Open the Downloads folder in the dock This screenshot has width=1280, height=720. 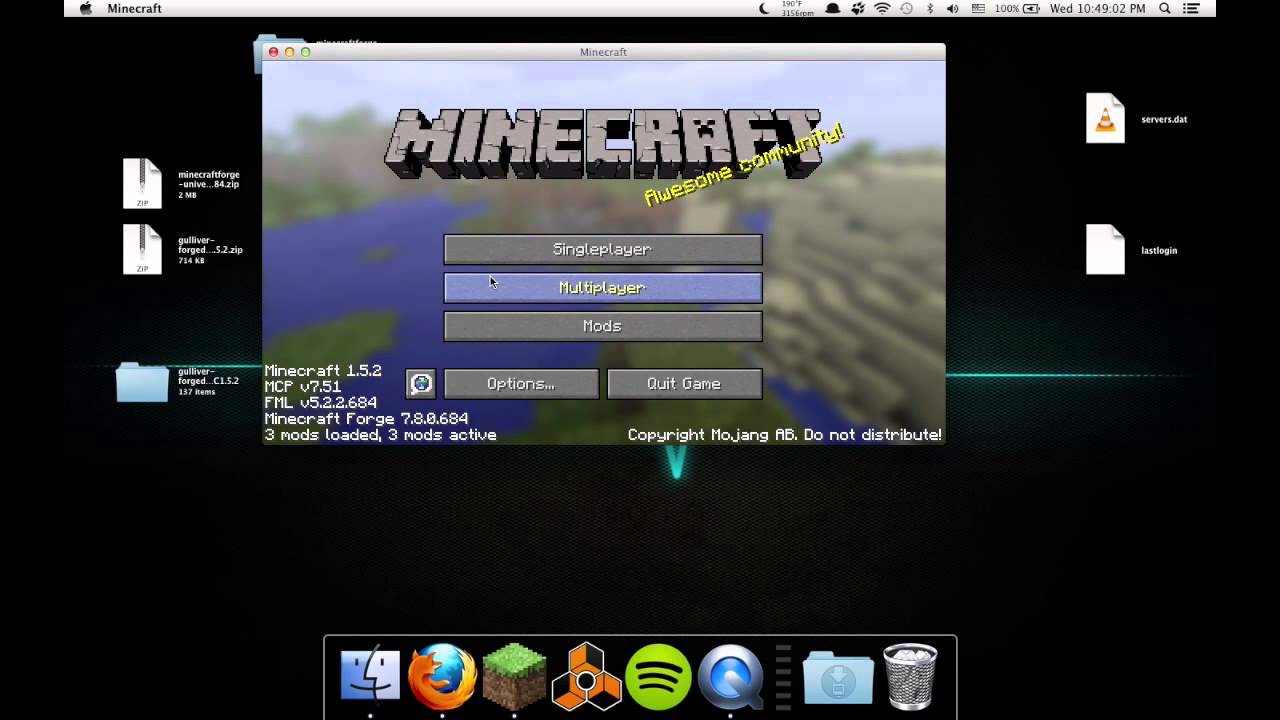[838, 677]
